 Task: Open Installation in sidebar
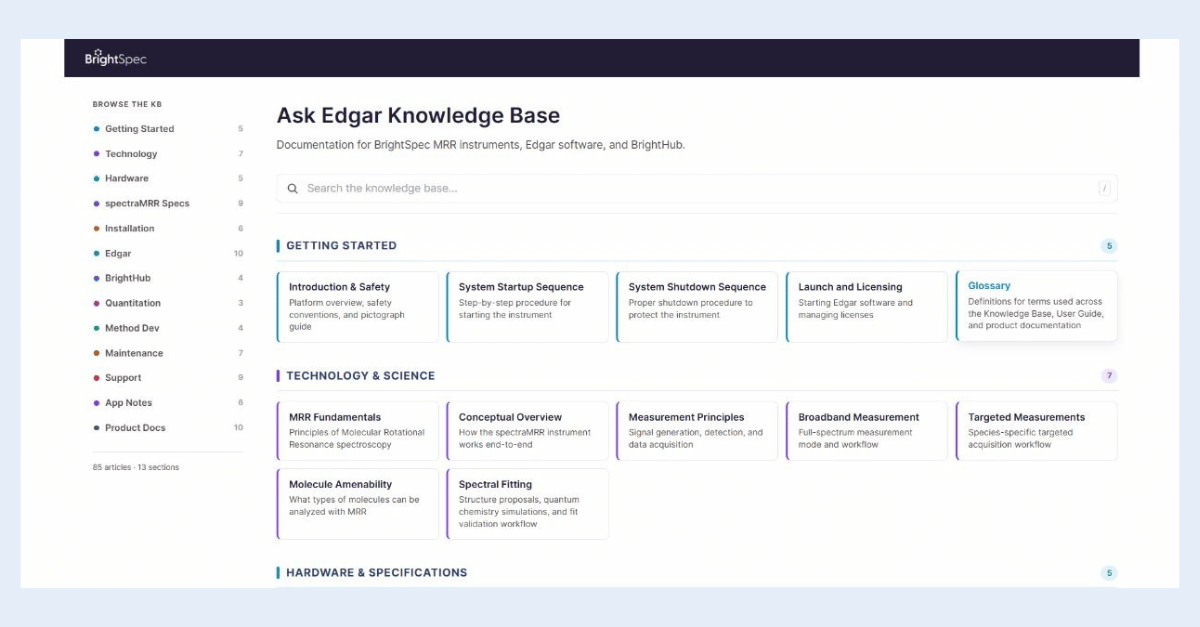(x=168, y=229)
